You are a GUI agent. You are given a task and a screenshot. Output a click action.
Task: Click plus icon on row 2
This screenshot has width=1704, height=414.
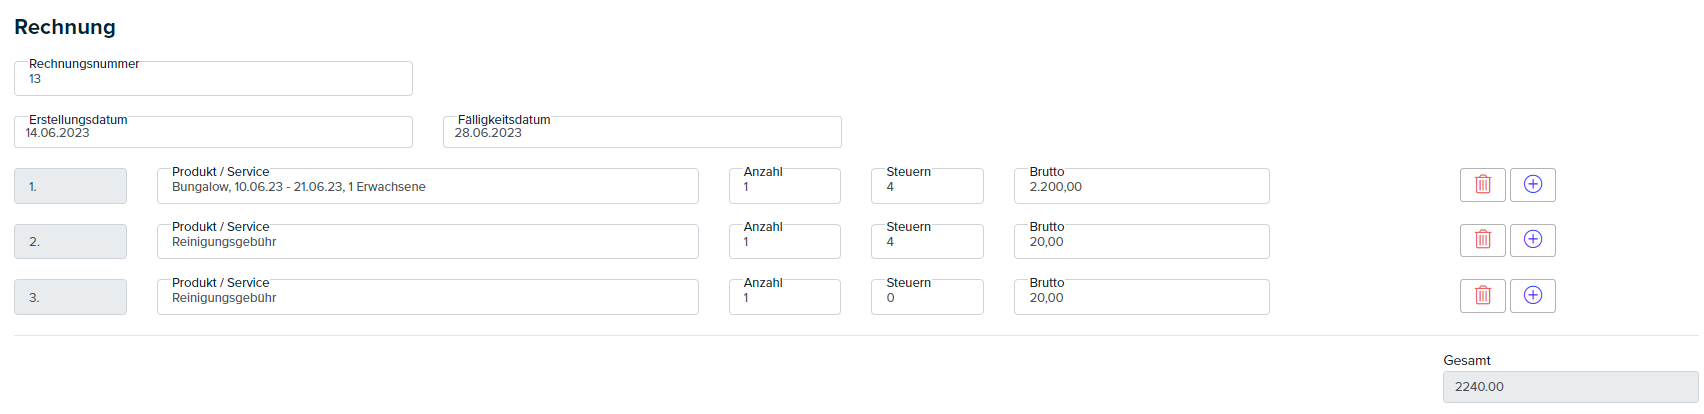pyautogui.click(x=1532, y=240)
